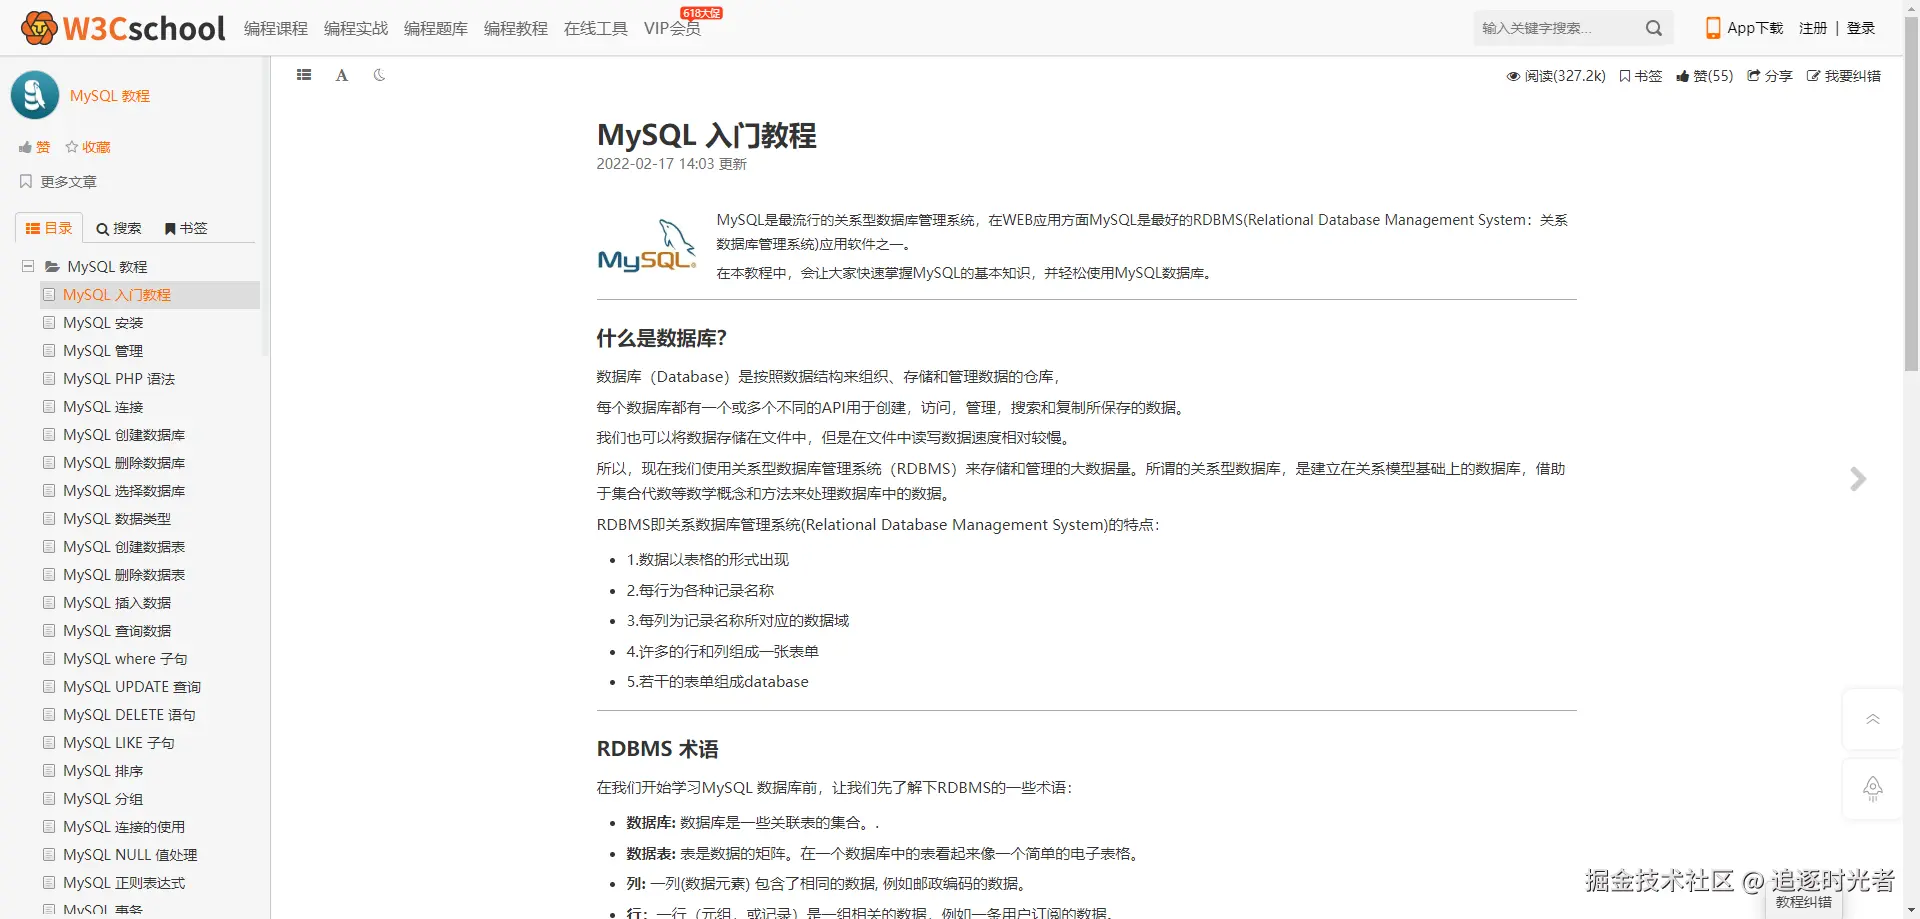The width and height of the screenshot is (1920, 919).
Task: Open MySQL 插入数据 chapter
Action: point(117,603)
